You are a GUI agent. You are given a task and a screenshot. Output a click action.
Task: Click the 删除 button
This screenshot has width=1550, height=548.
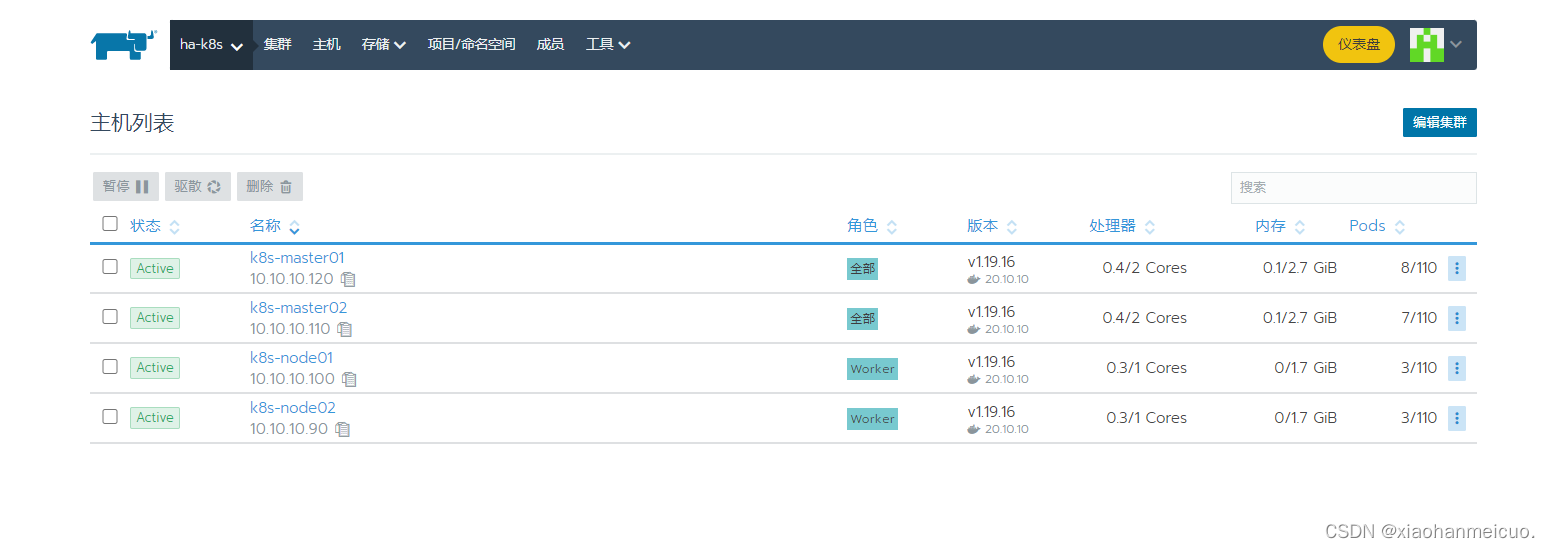pos(270,186)
